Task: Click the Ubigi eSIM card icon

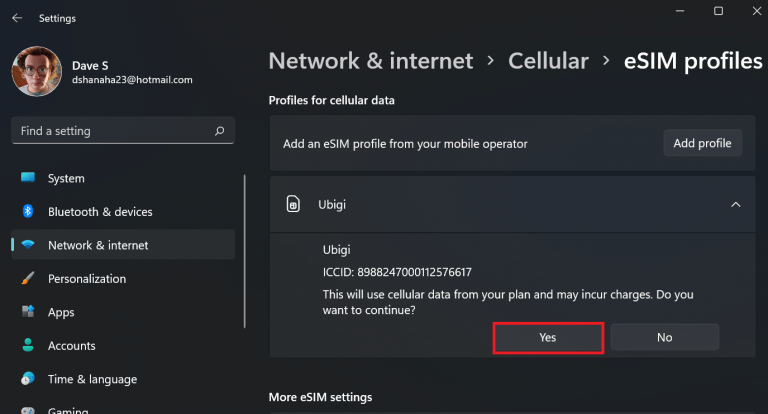Action: tap(293, 204)
